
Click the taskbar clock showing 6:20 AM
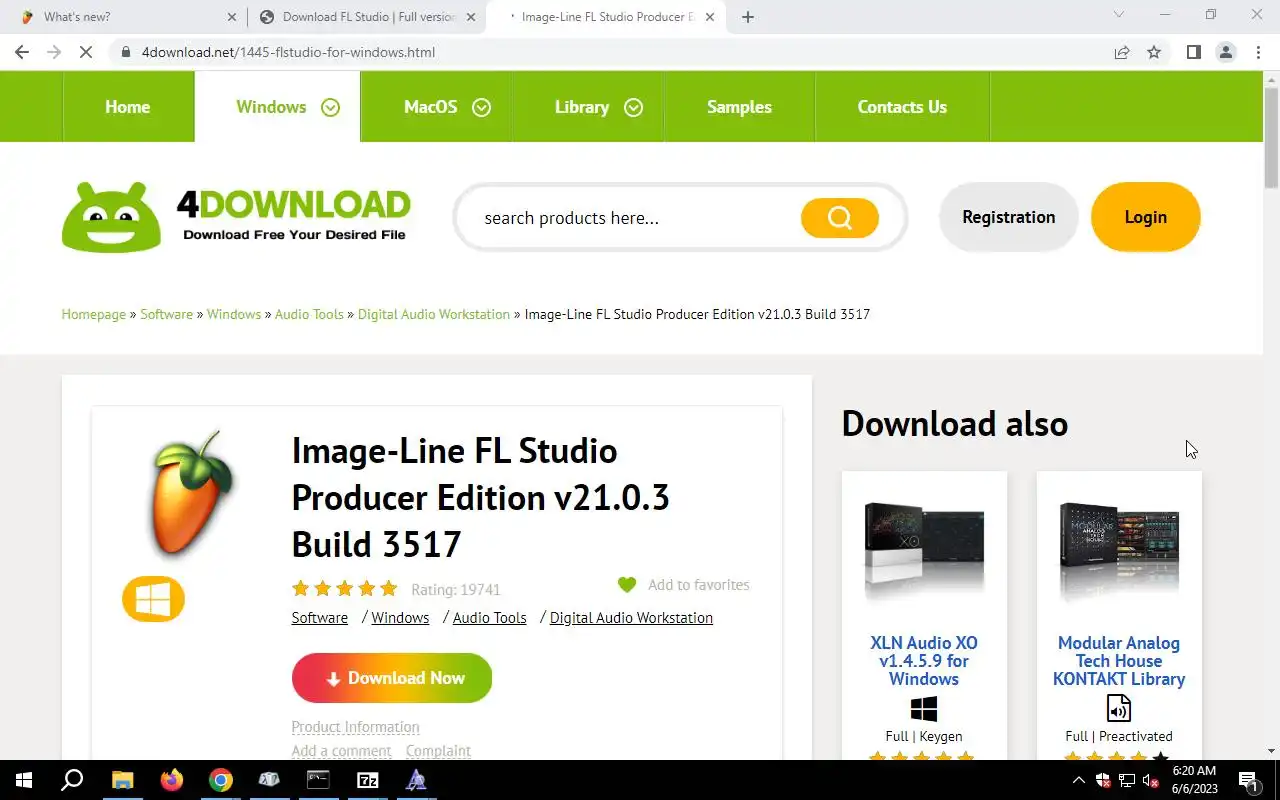coord(1194,780)
